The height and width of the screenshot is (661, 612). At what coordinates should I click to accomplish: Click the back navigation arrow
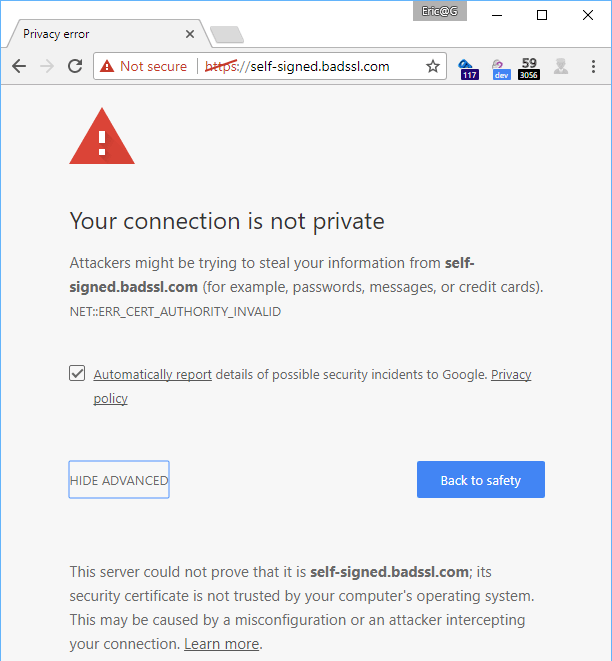(19, 66)
